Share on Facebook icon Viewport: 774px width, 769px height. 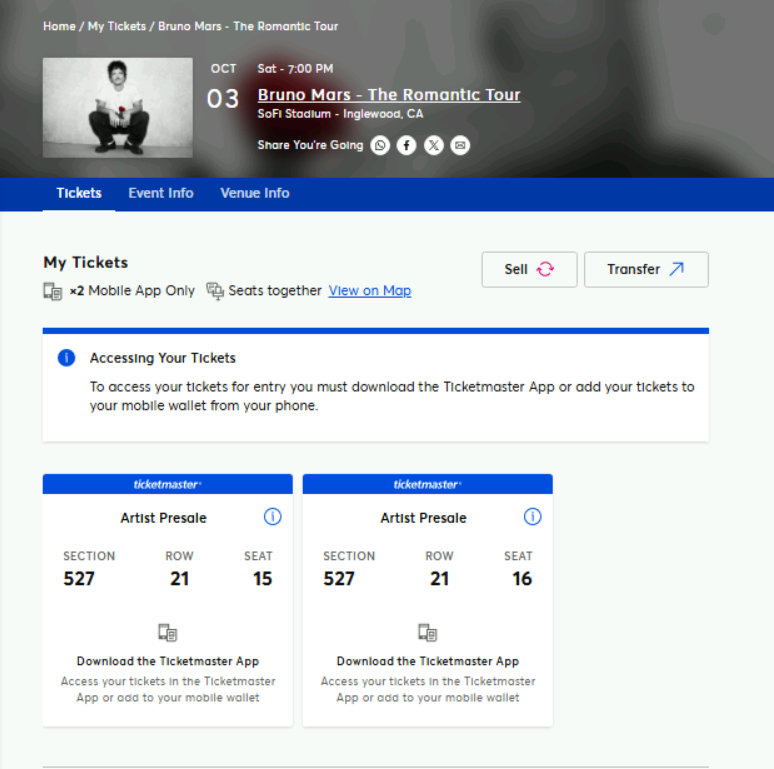[407, 145]
